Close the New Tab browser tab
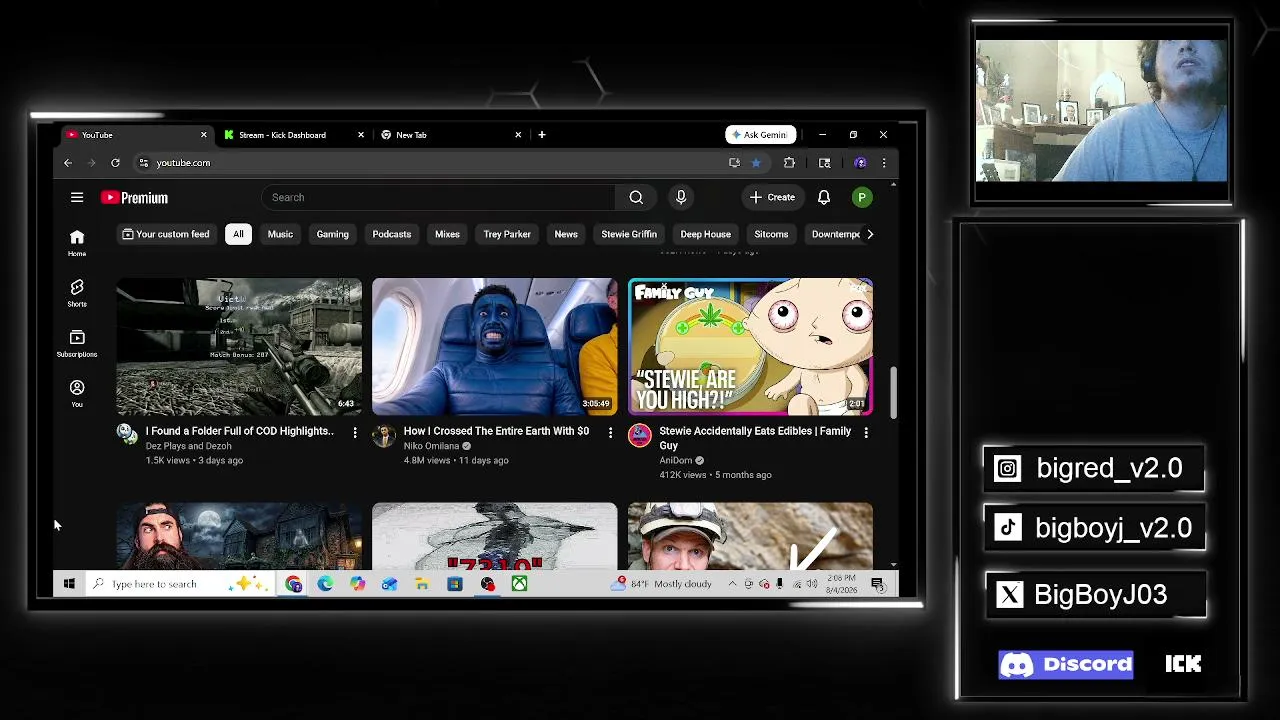This screenshot has height=720, width=1280. [518, 135]
